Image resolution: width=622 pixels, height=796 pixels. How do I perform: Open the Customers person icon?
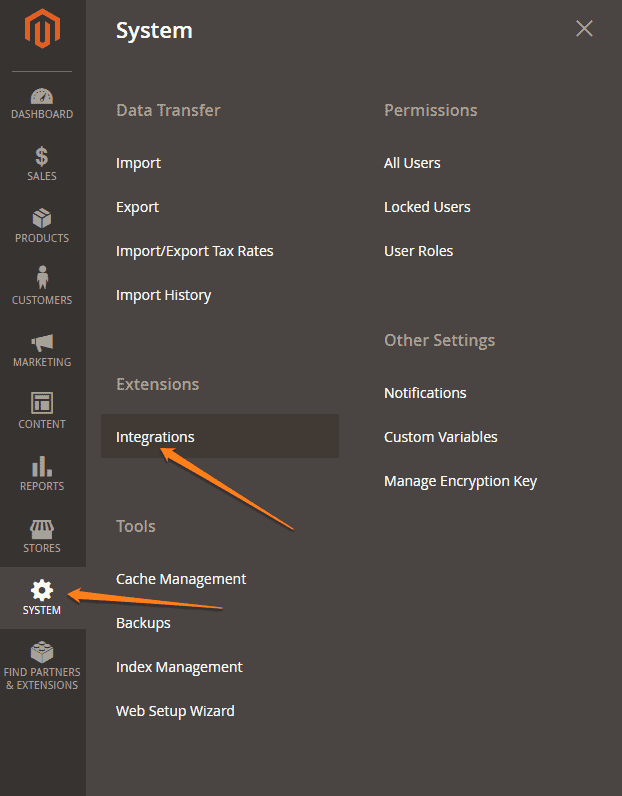click(42, 278)
